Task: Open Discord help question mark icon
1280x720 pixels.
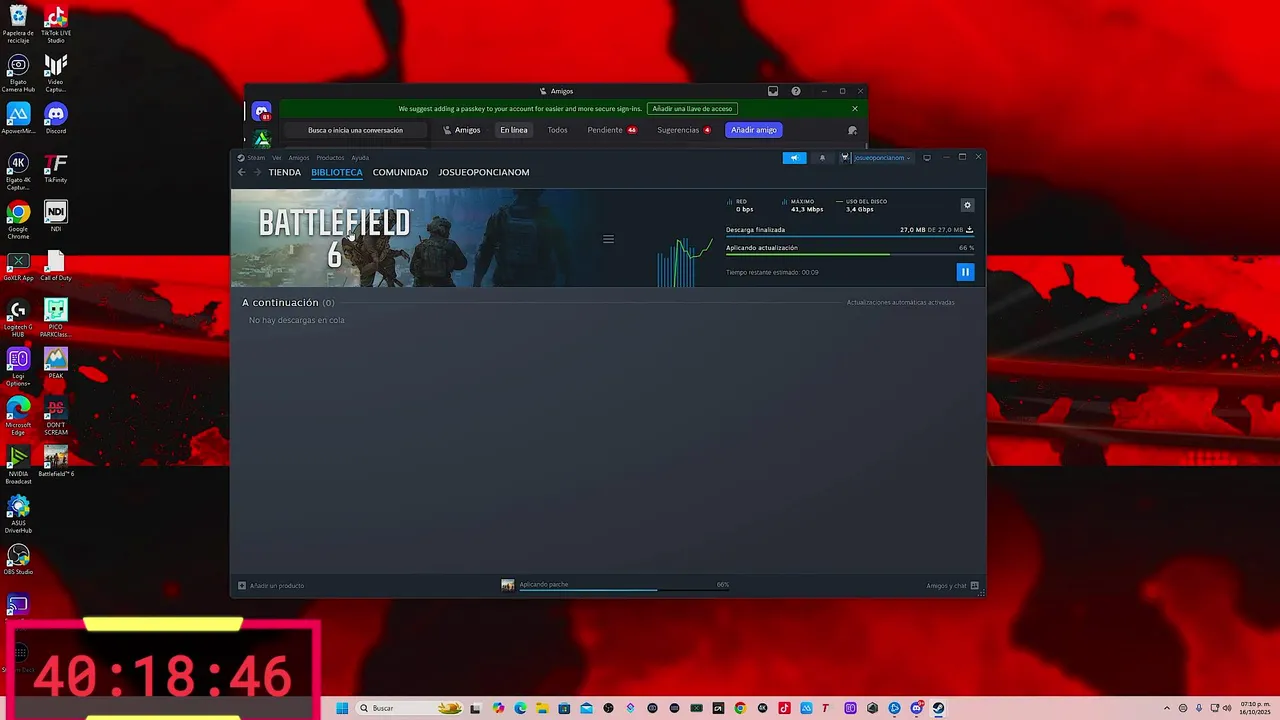Action: coord(796,91)
